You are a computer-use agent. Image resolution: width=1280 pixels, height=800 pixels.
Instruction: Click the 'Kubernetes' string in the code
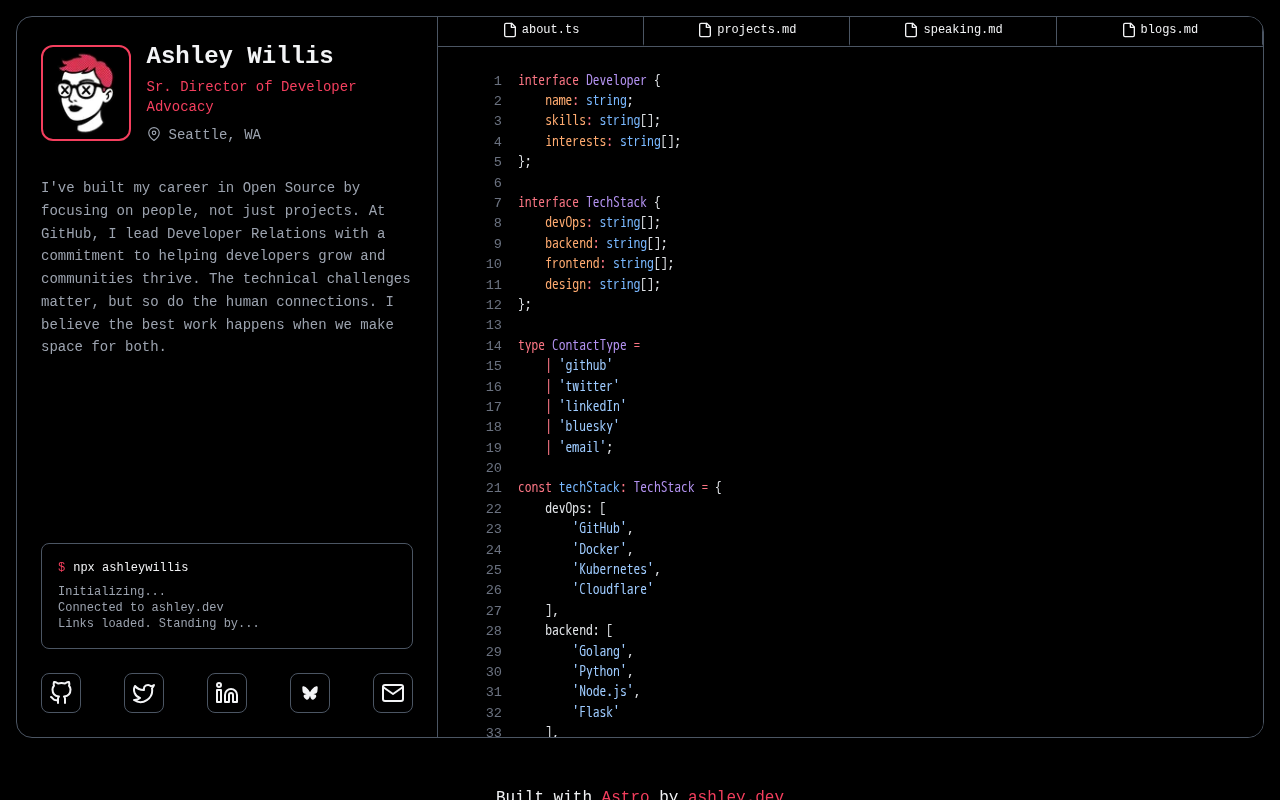point(613,569)
